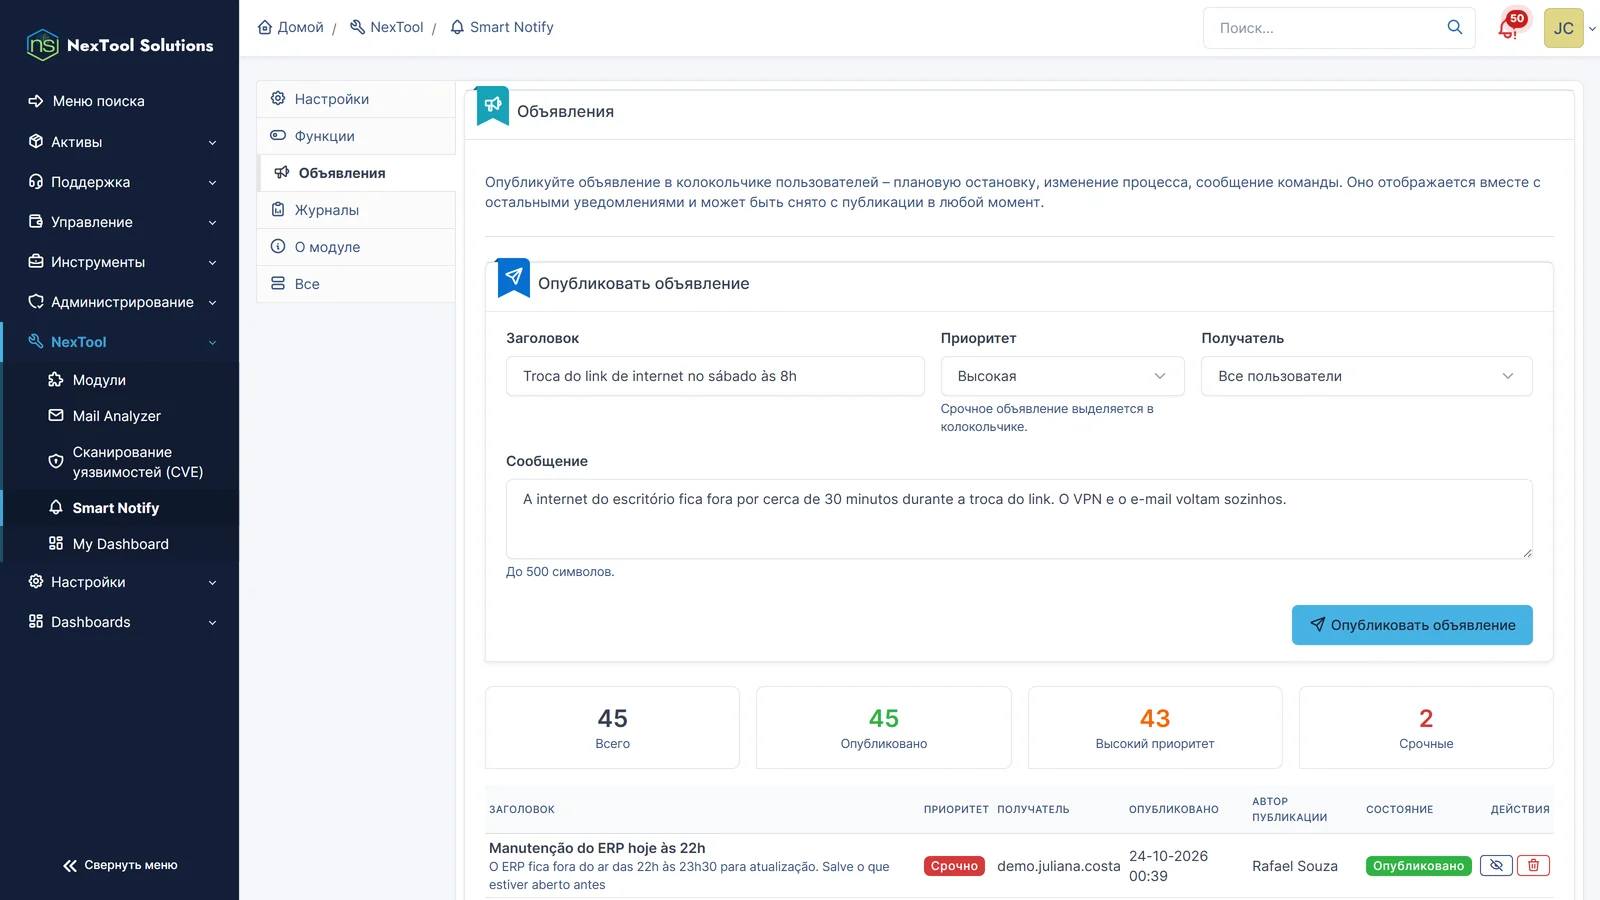Click the Заголовок input field
Image resolution: width=1600 pixels, height=900 pixels.
[x=715, y=376]
